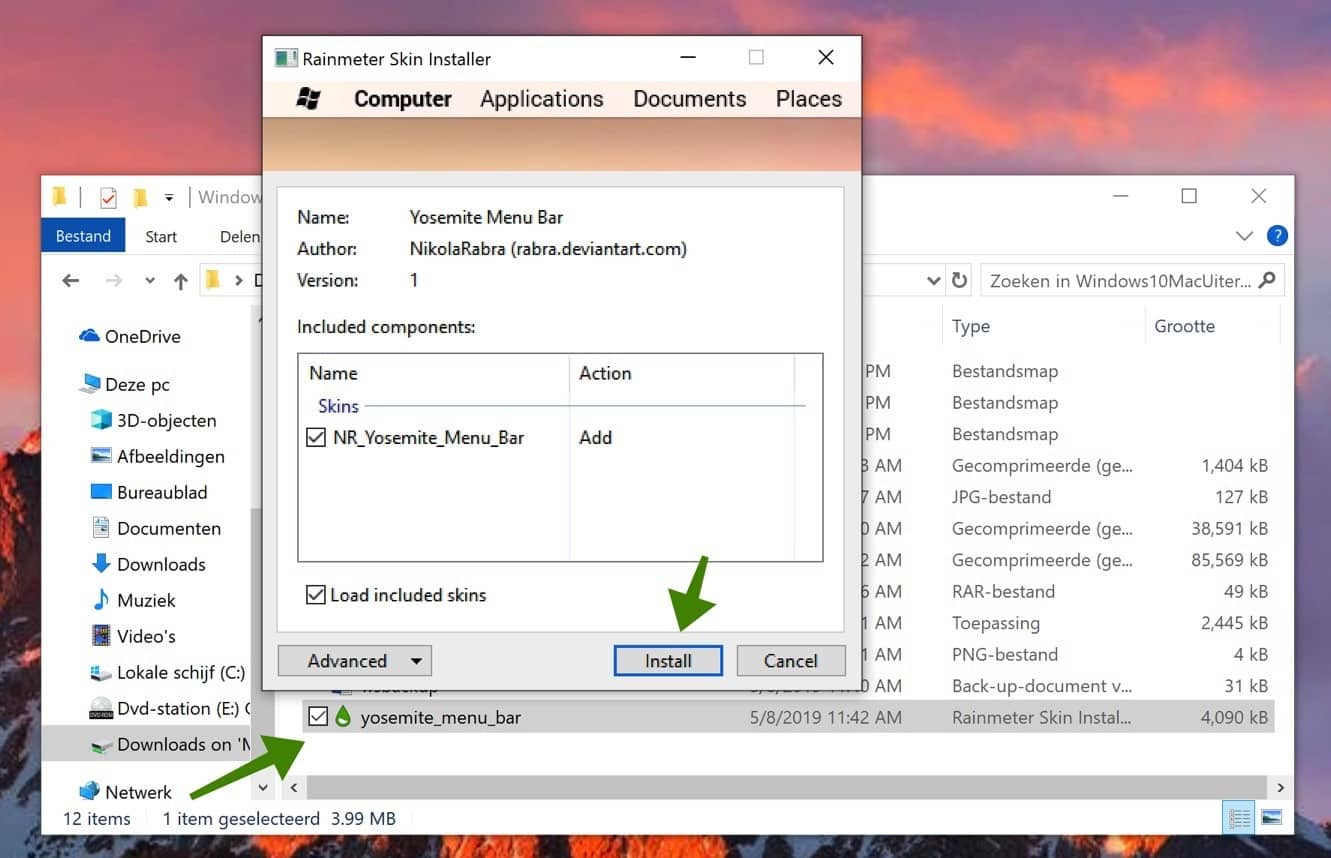Switch to large thumbnails view icon in status bar

click(1271, 818)
